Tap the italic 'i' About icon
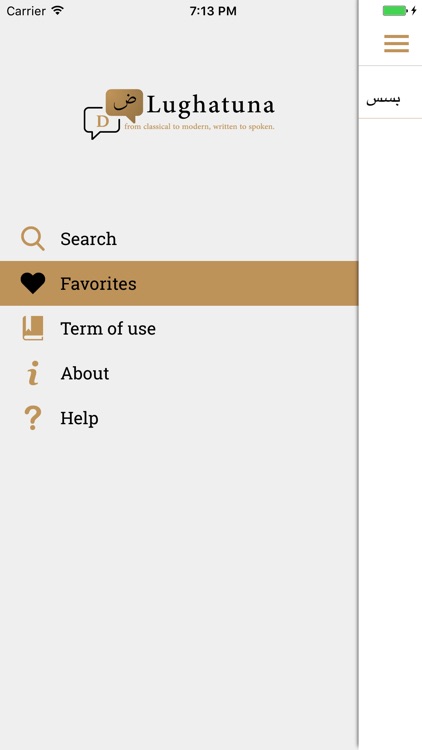 point(33,373)
